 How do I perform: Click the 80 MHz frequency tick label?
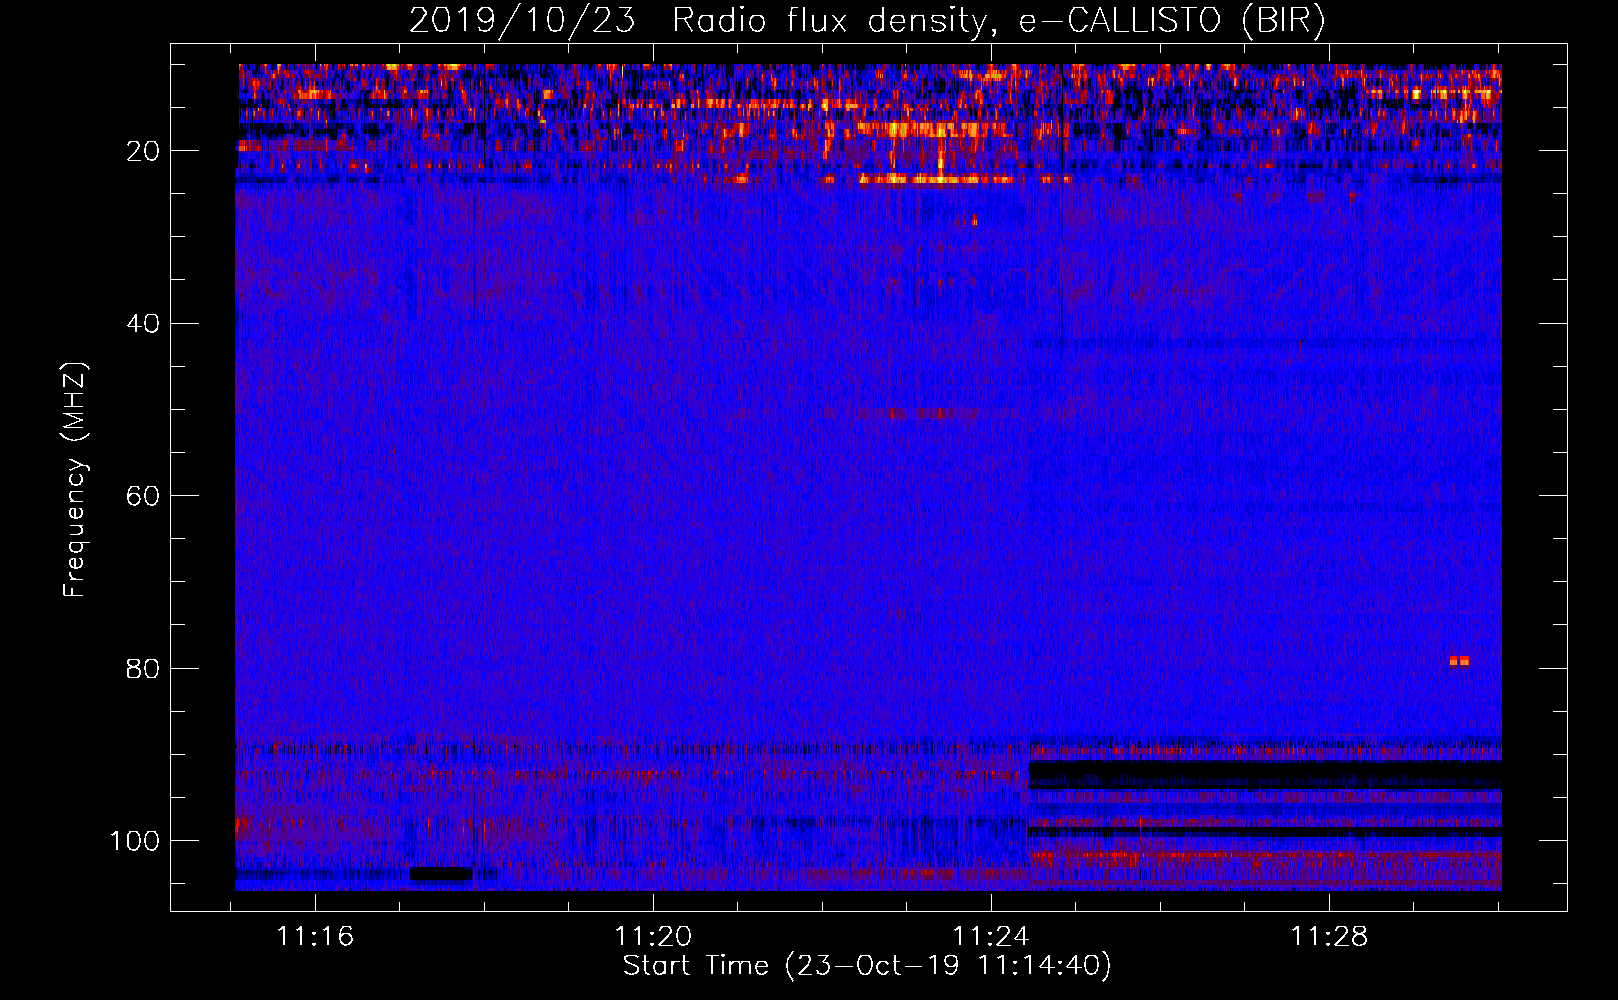click(x=143, y=669)
